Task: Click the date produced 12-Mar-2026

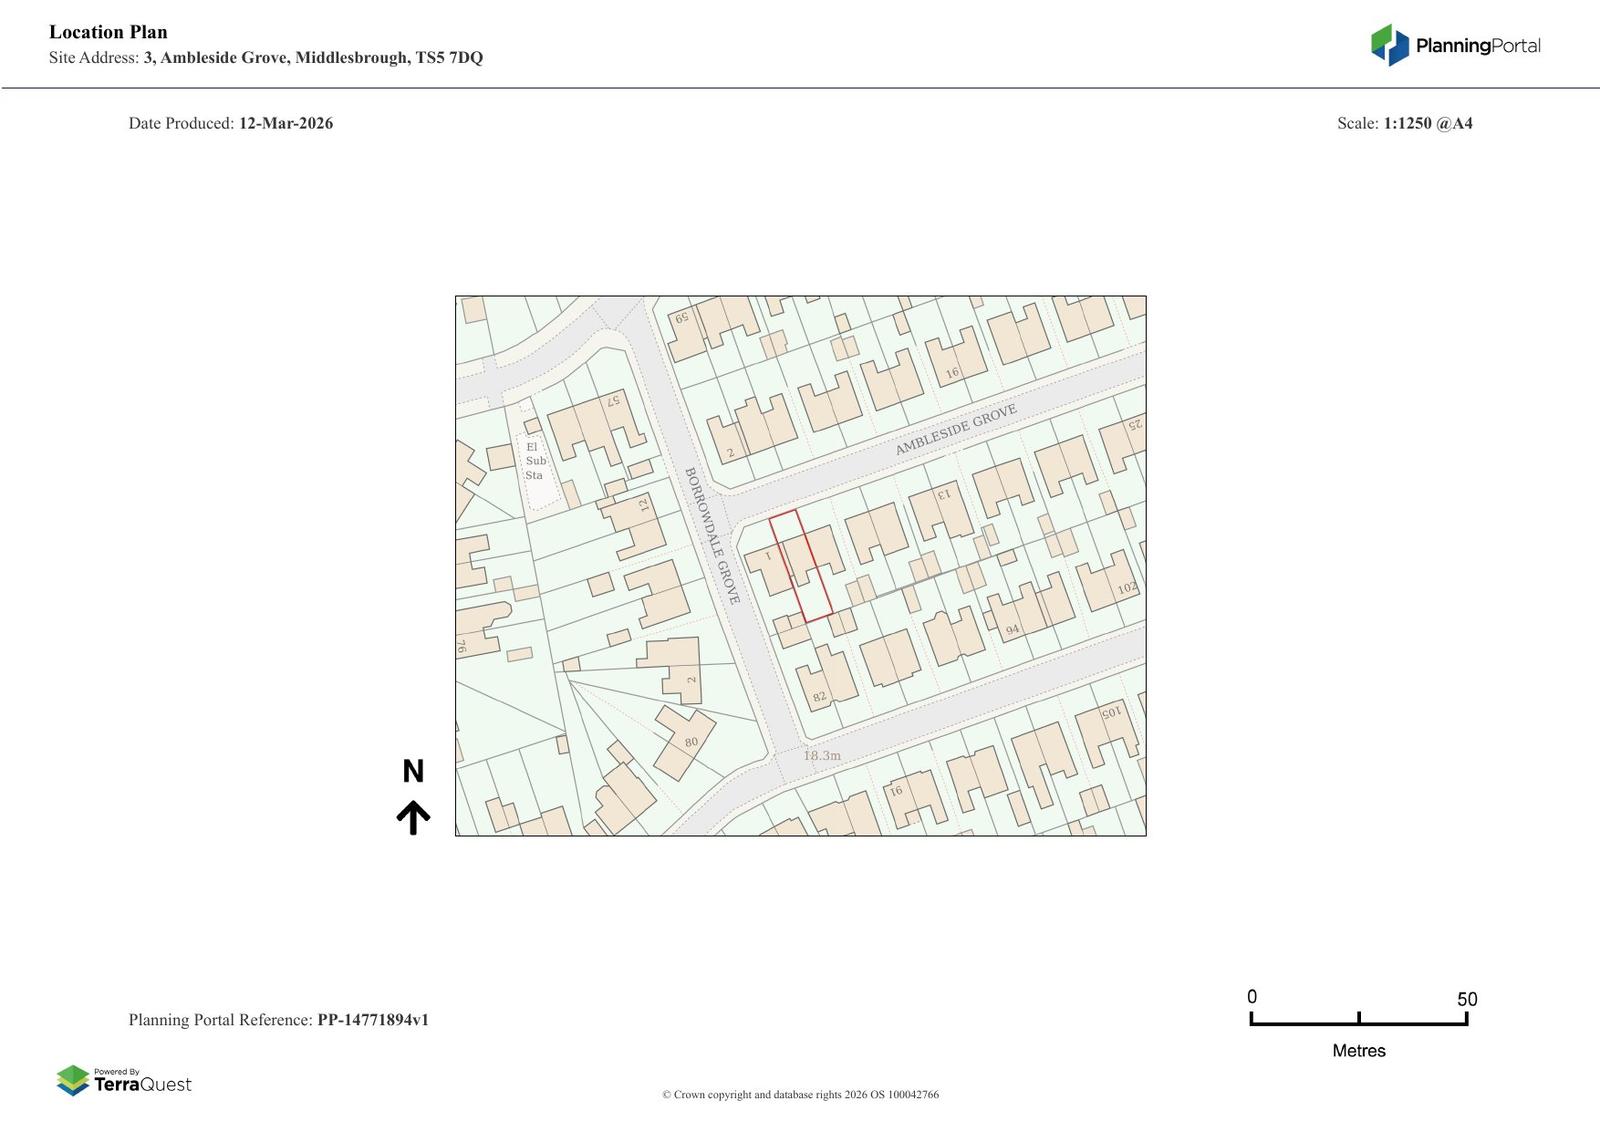Action: [285, 123]
